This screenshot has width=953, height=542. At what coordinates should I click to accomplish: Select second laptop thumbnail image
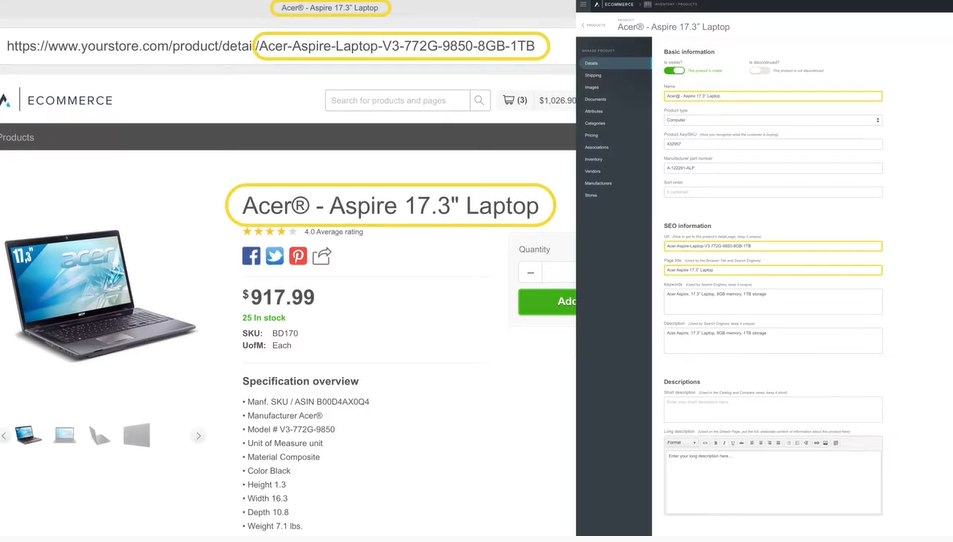(64, 435)
